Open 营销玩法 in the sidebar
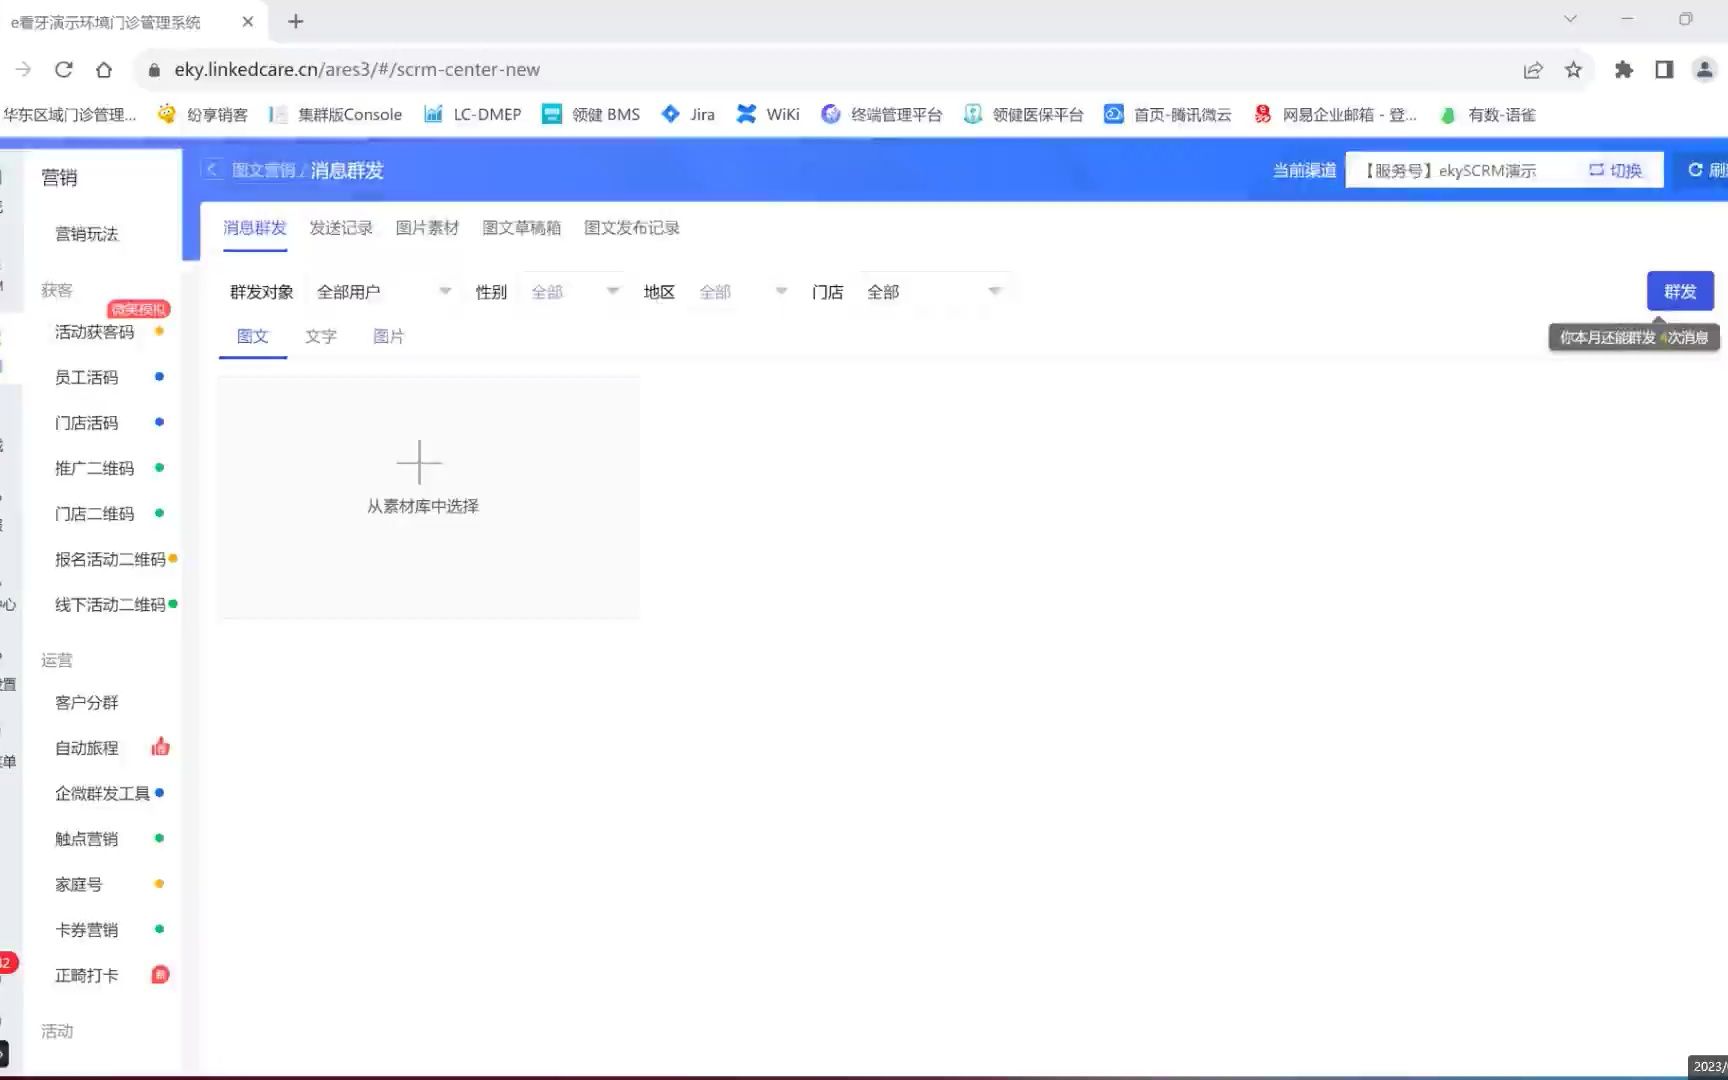 tap(87, 234)
